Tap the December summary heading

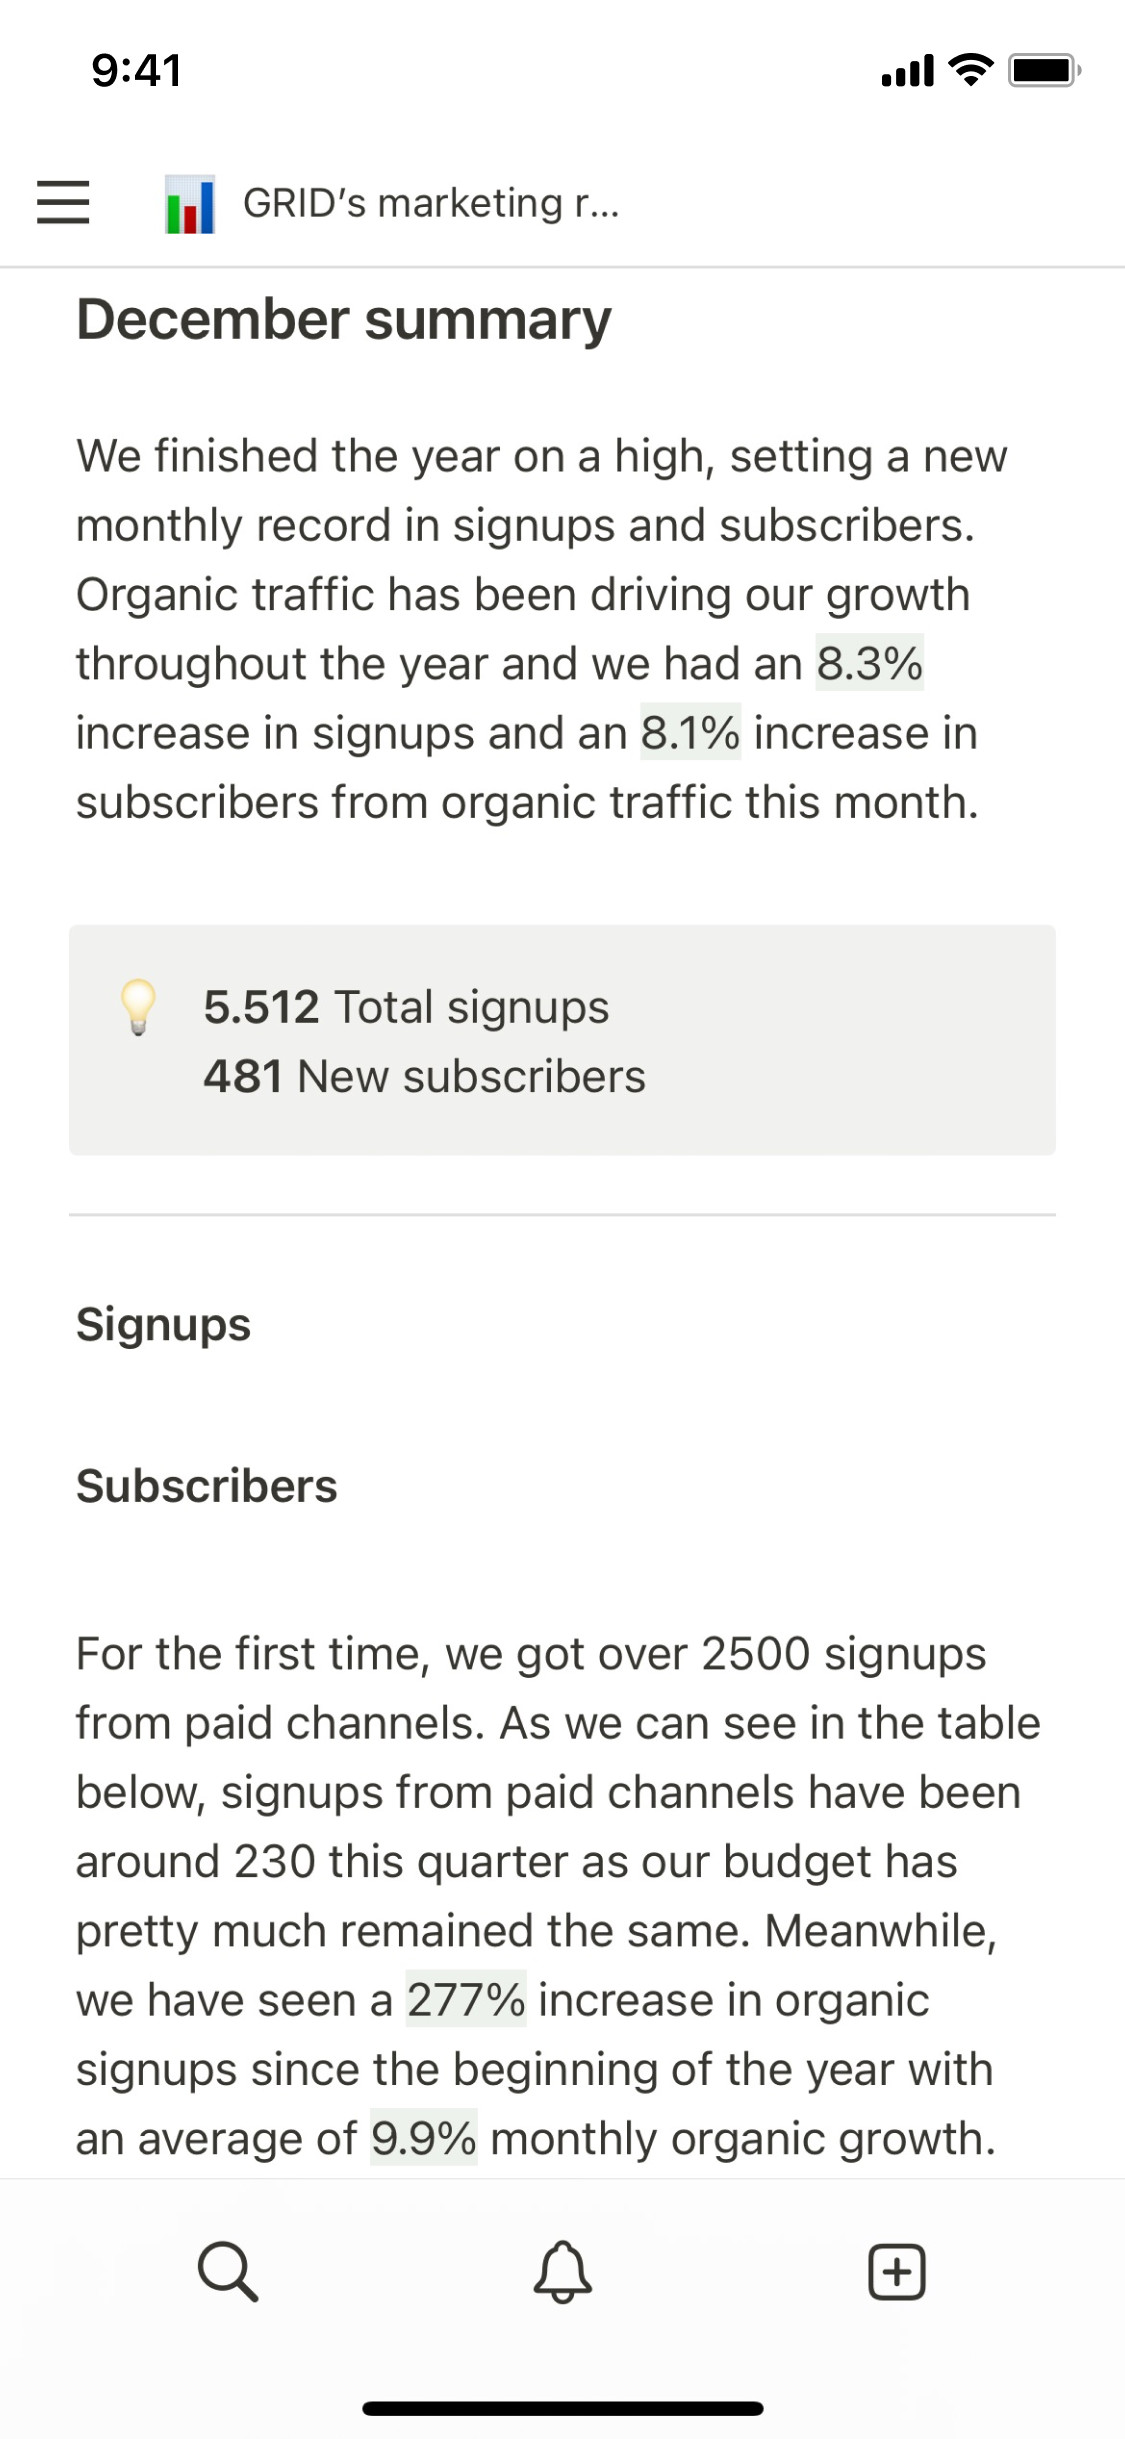pos(344,320)
